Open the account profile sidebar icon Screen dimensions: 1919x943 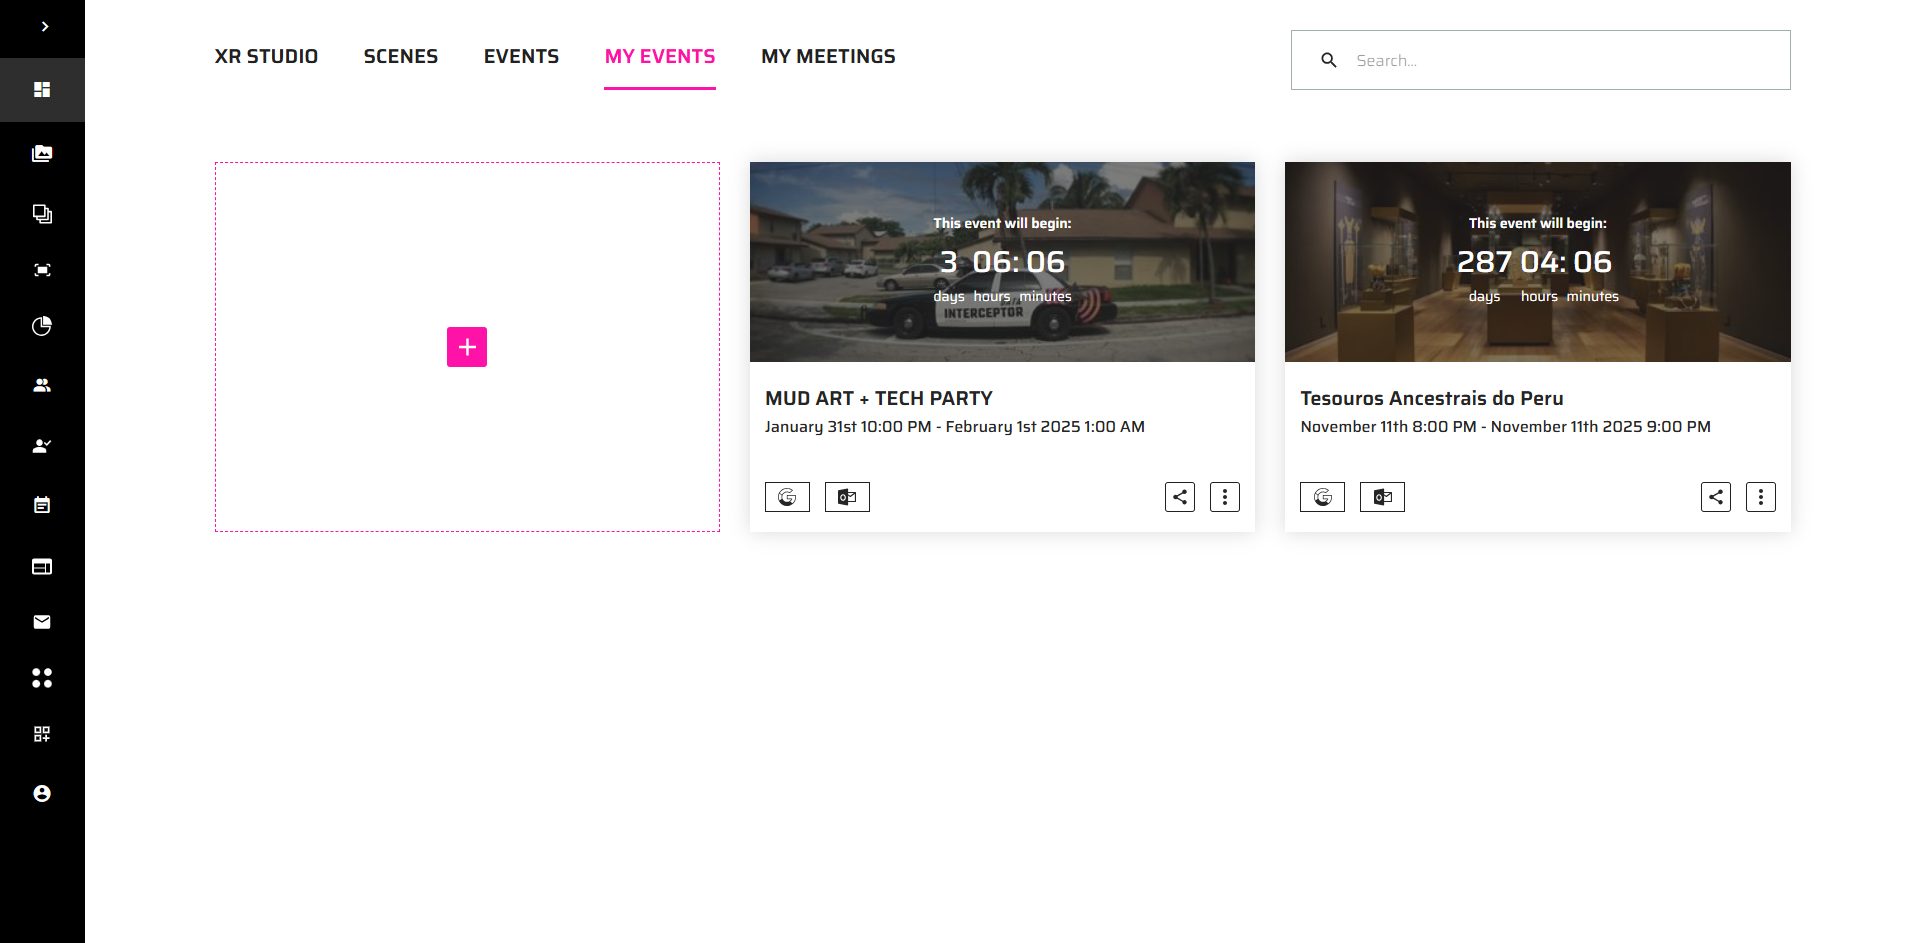(x=42, y=793)
